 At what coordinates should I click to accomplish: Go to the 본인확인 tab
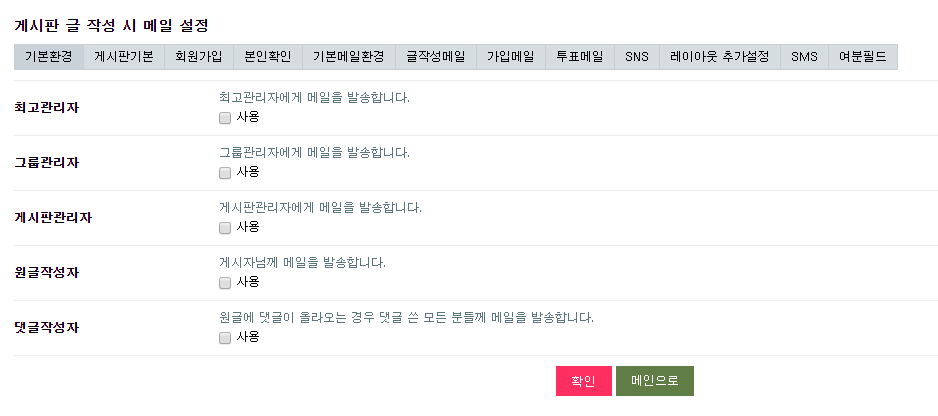tap(268, 57)
